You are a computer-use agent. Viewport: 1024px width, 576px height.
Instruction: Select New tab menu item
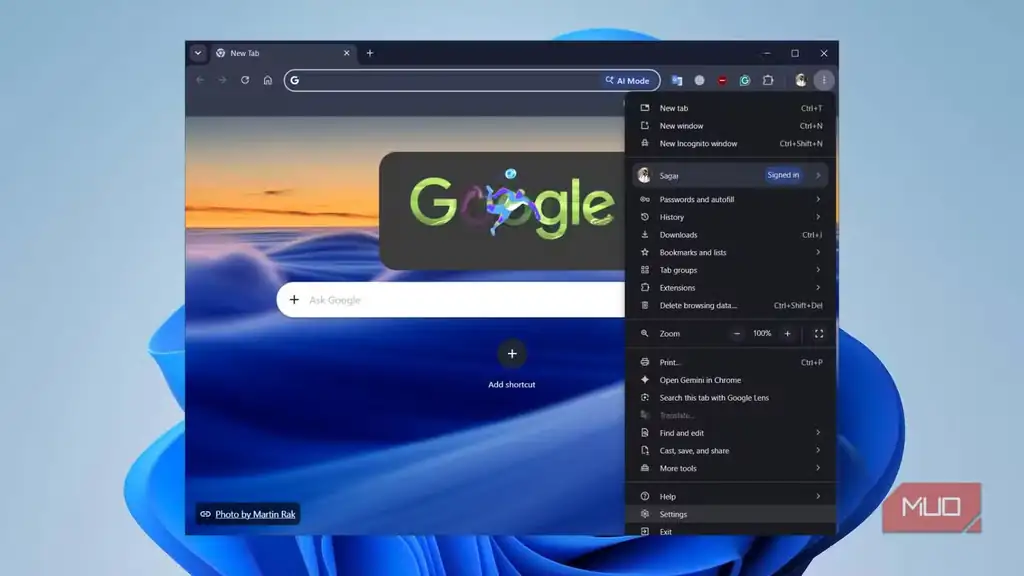point(730,108)
